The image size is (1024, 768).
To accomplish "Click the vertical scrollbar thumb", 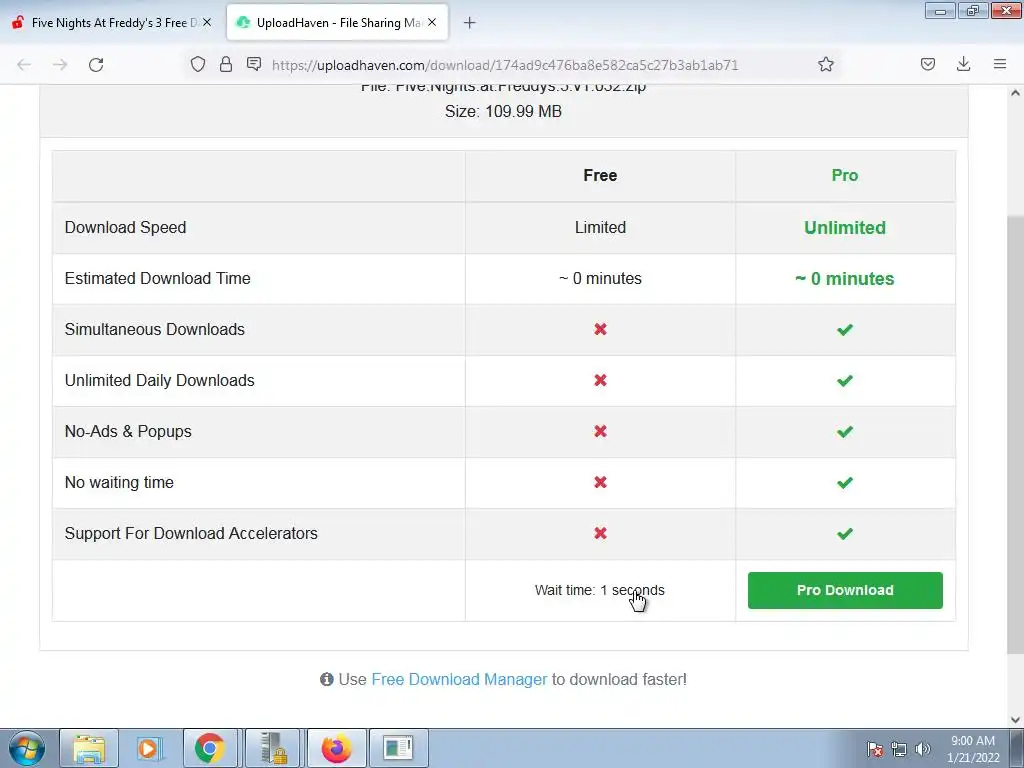I will pos(1016,434).
